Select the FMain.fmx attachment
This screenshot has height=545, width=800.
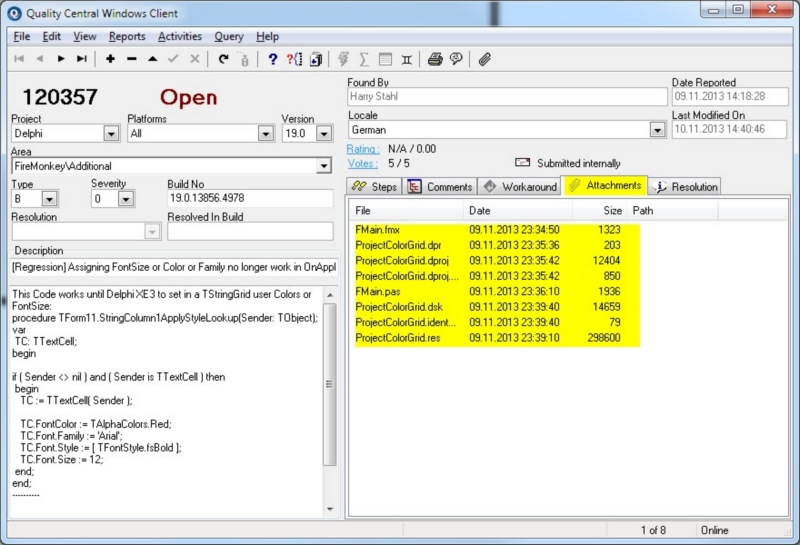click(x=377, y=230)
